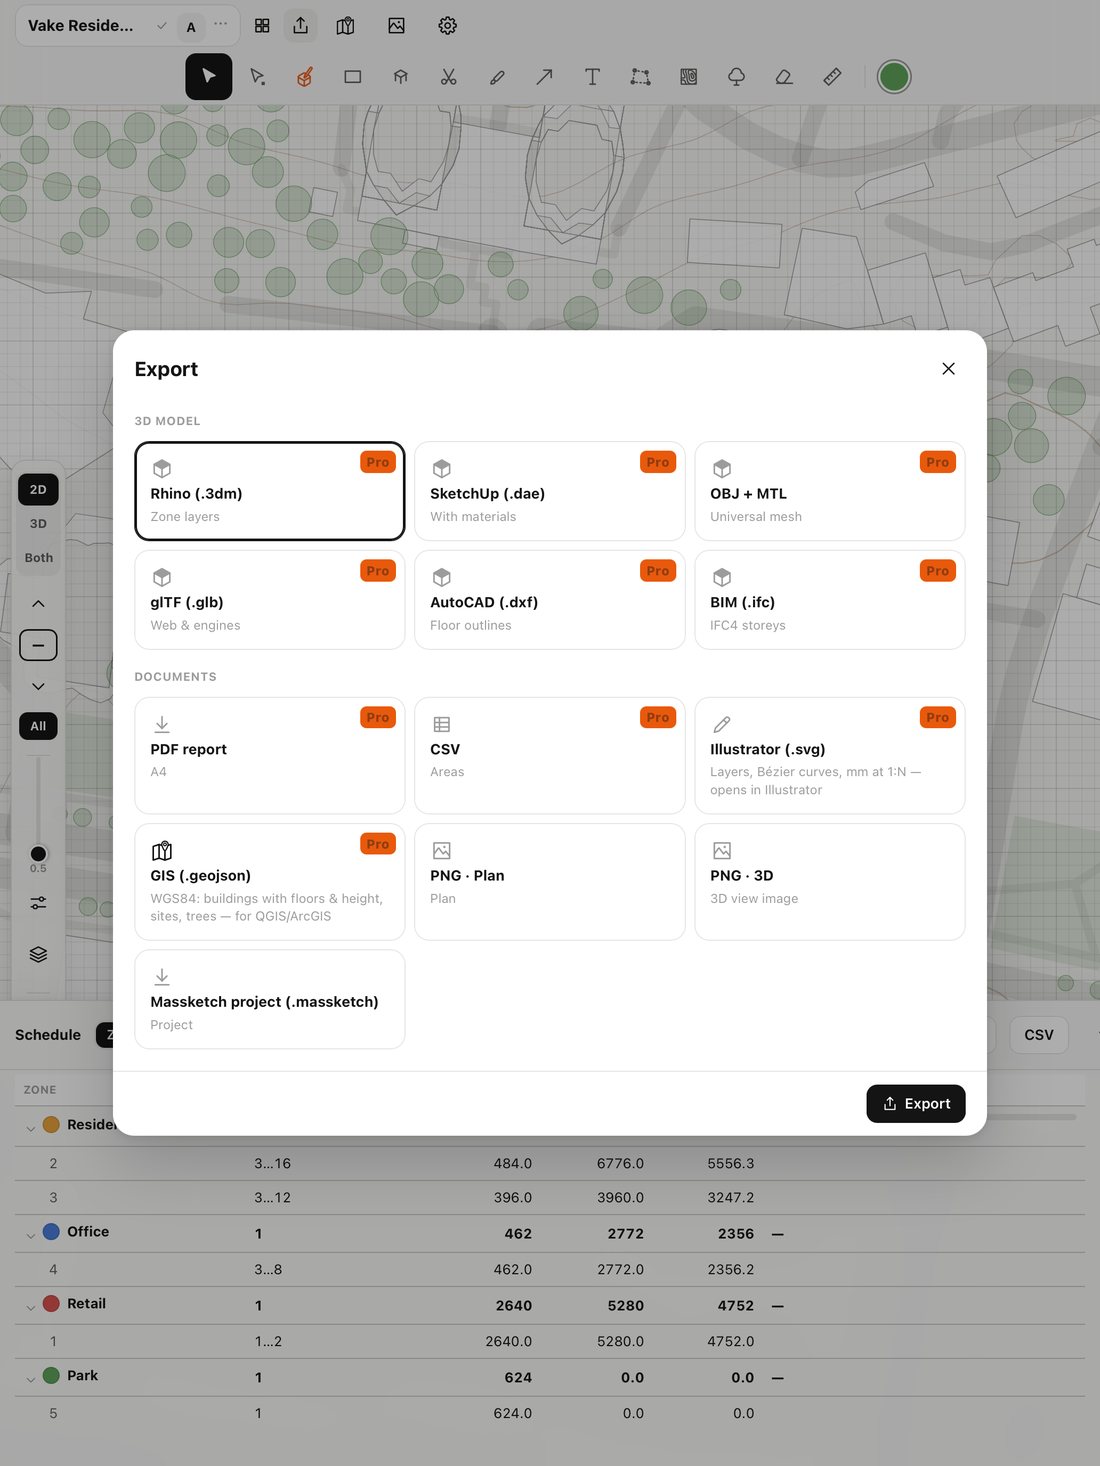Pick the building shape tool

(x=401, y=77)
